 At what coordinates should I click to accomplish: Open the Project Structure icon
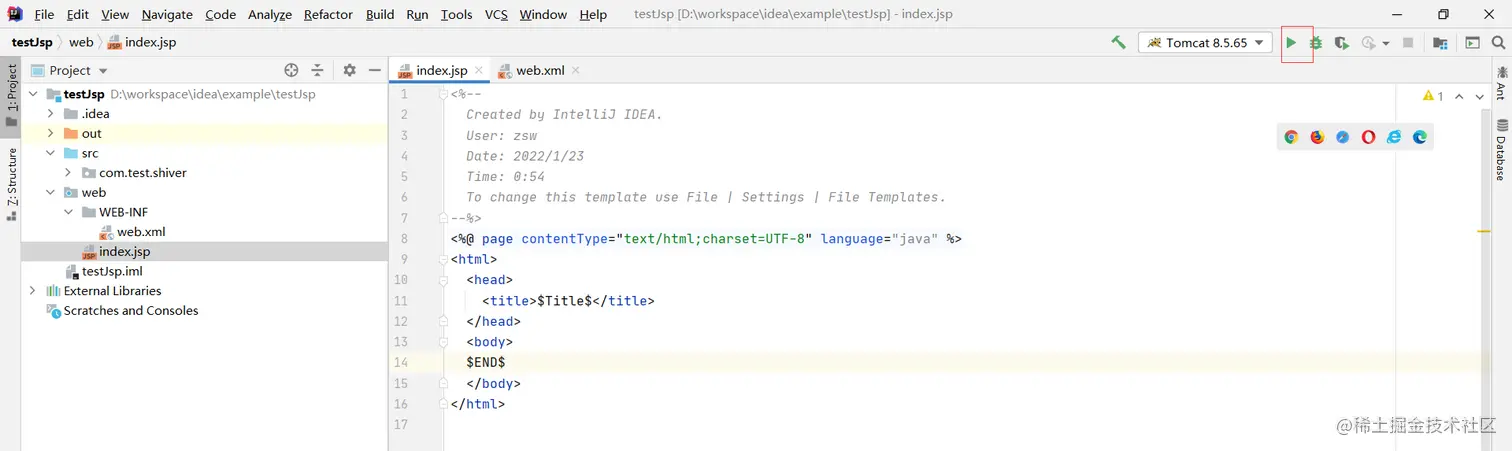[x=1440, y=43]
